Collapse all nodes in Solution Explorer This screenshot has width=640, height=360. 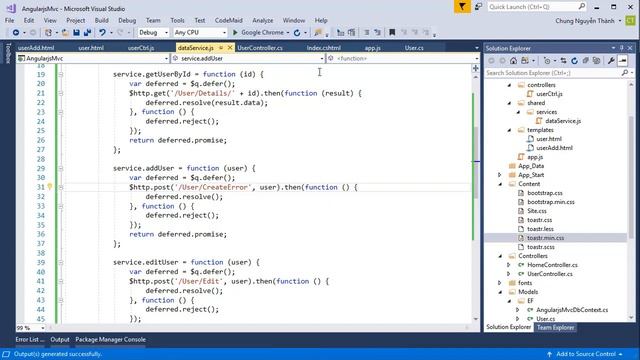(585, 60)
